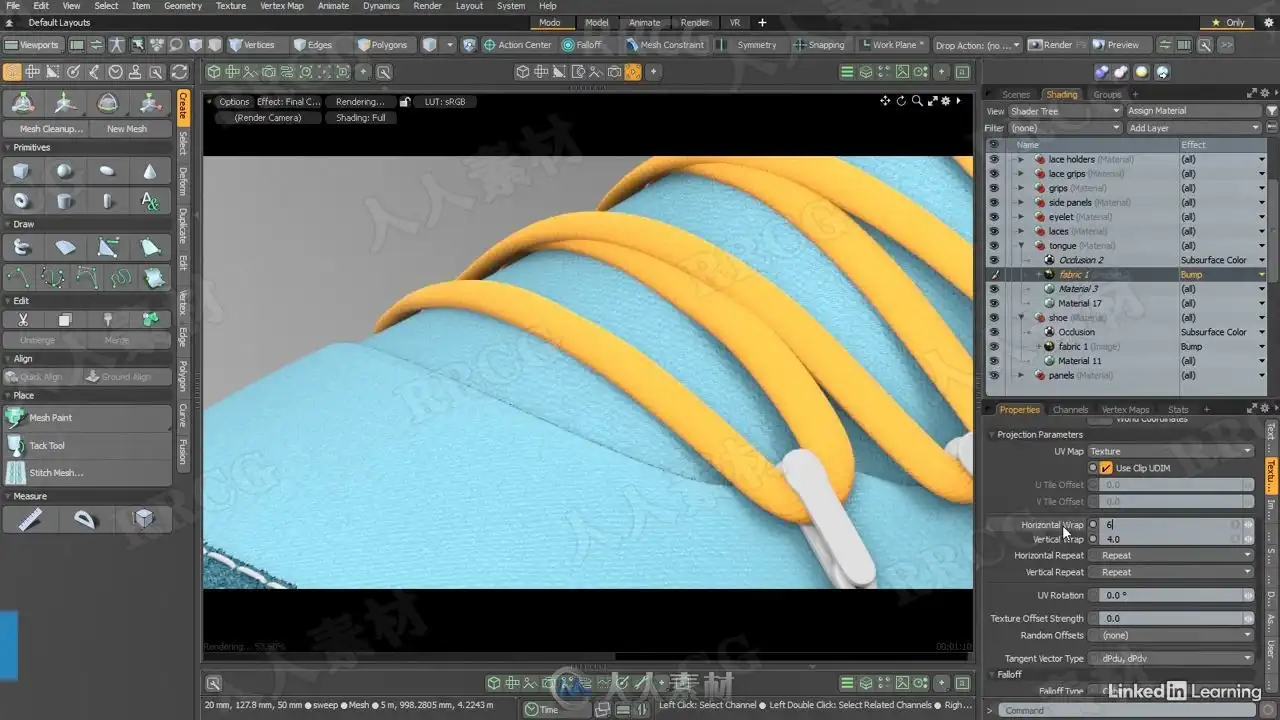Open the UV Map Texture dropdown
The width and height of the screenshot is (1280, 720).
[x=1170, y=452]
